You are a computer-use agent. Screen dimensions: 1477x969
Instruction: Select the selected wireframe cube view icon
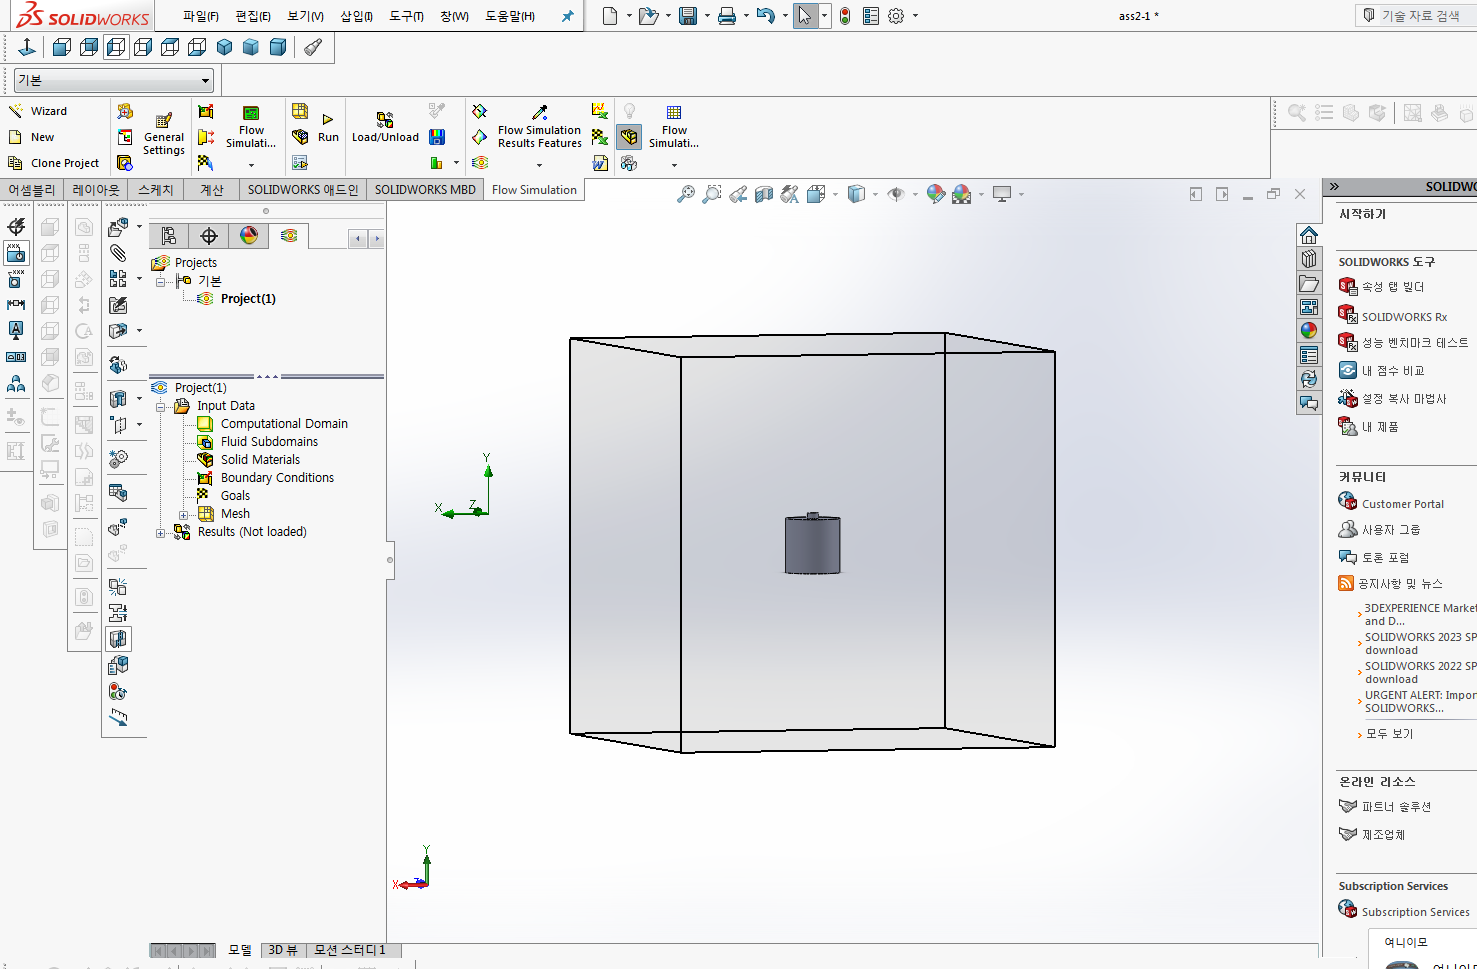tap(116, 47)
